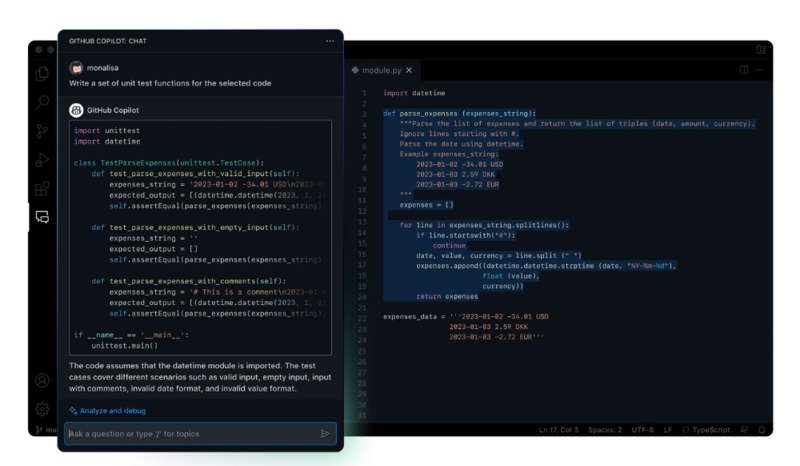Viewport: 800px width, 466px height.
Task: Open the Extensions view
Action: click(x=42, y=189)
